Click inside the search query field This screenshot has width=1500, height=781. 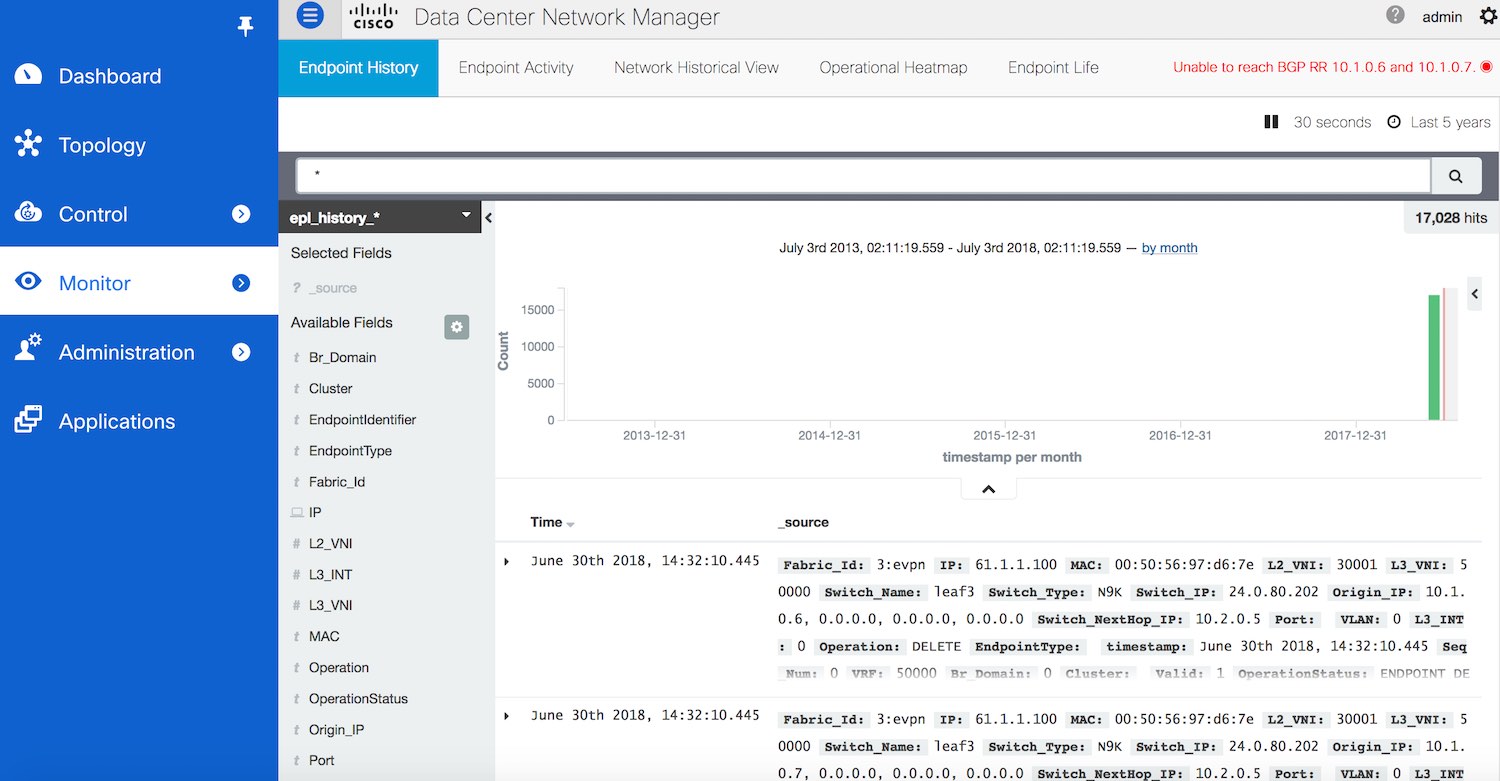(x=863, y=176)
